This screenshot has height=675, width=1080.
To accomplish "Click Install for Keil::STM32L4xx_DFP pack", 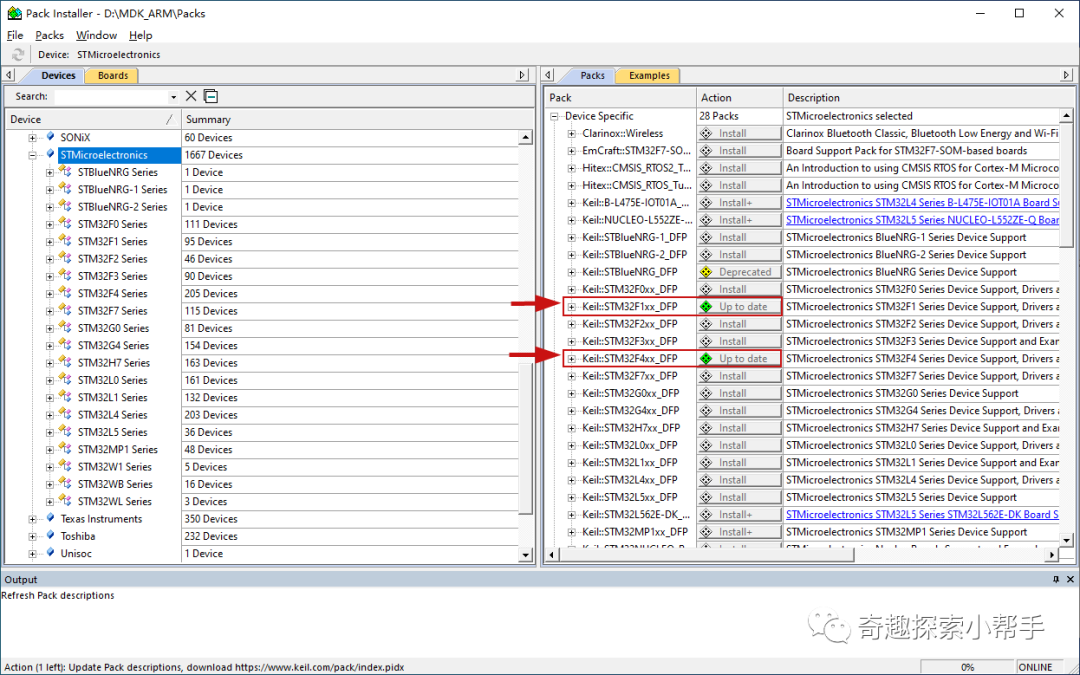I will [739, 479].
